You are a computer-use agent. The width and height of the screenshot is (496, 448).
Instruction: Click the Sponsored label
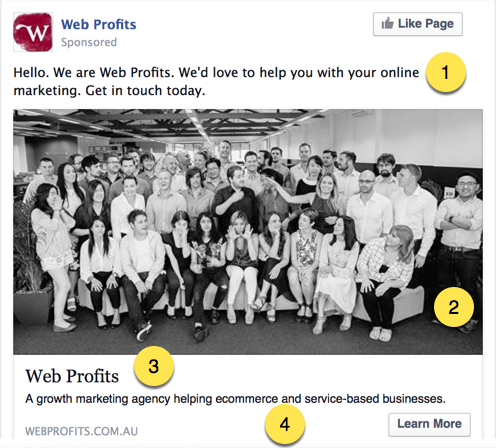click(x=89, y=42)
